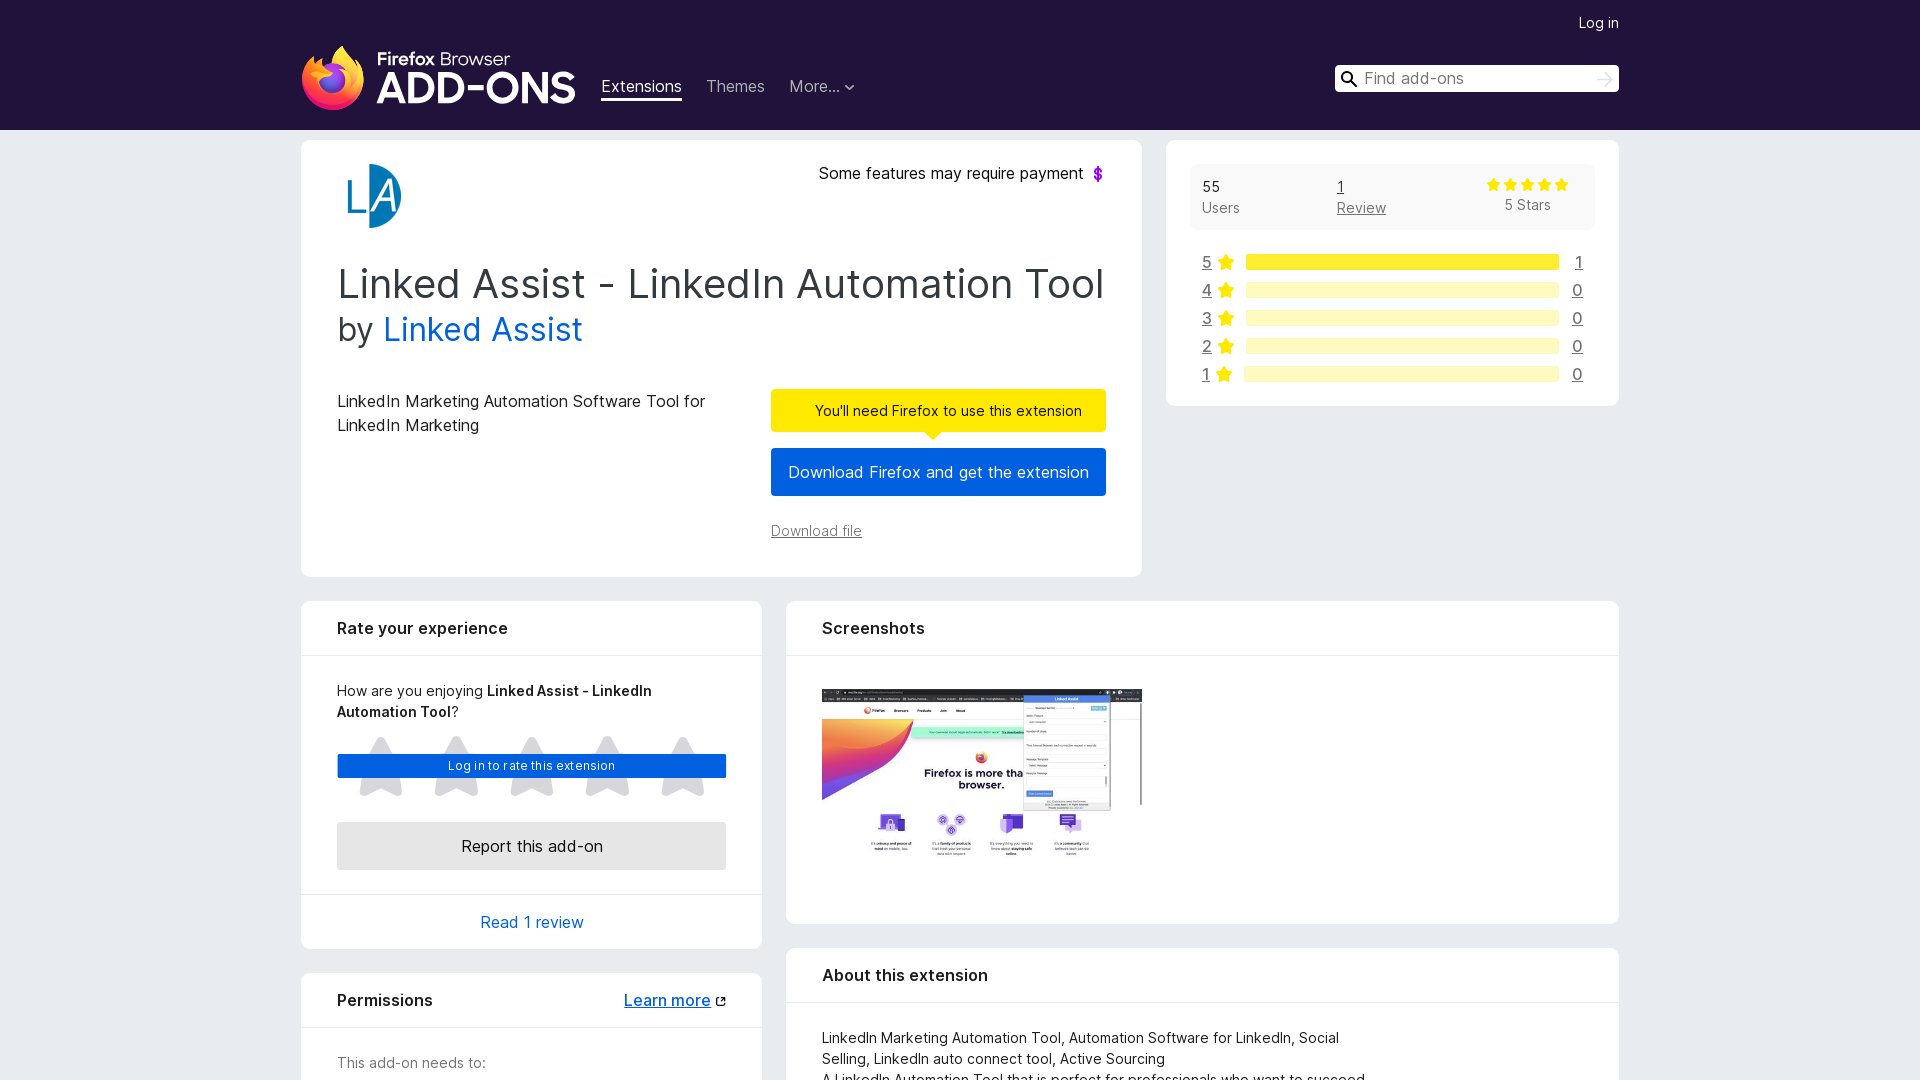This screenshot has width=1920, height=1080.
Task: Click the 1-star rating bar
Action: coord(1401,374)
